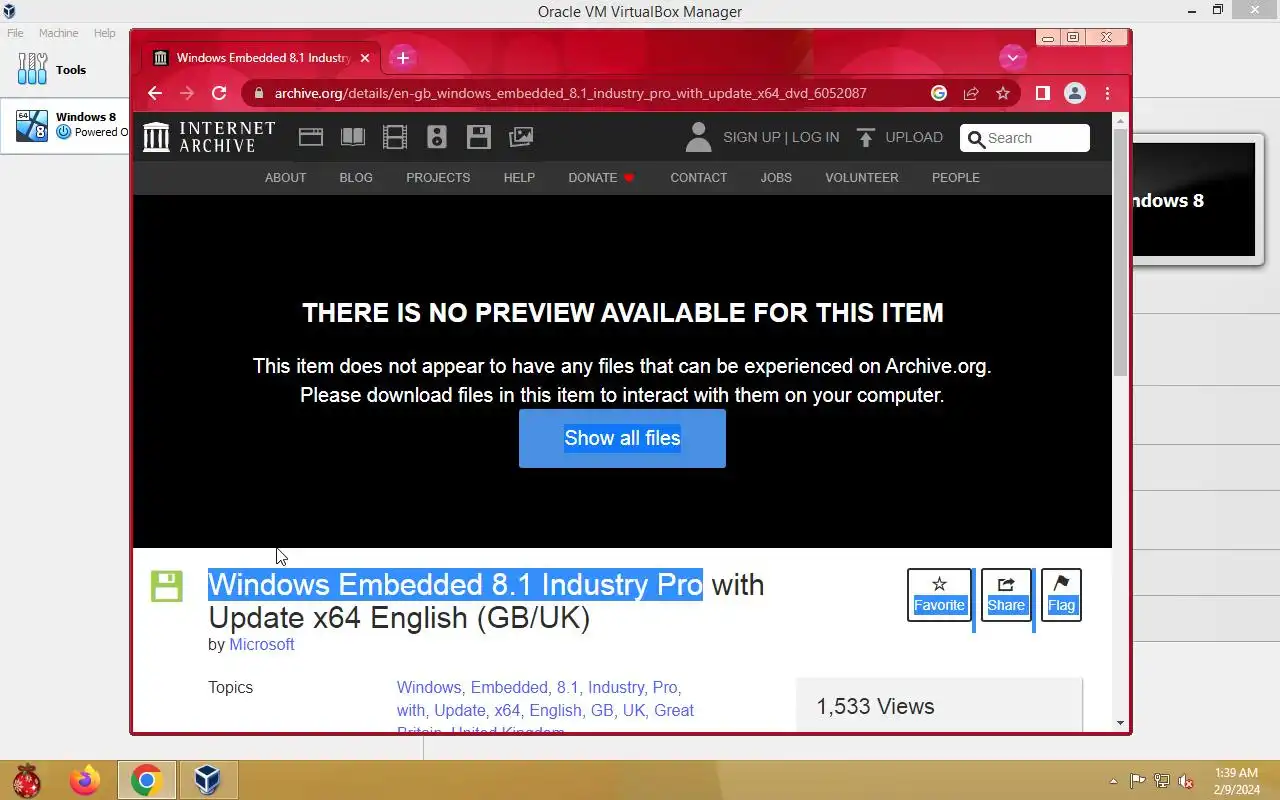The image size is (1280, 800).
Task: Click the Internet Archive Search field
Action: coord(1025,138)
